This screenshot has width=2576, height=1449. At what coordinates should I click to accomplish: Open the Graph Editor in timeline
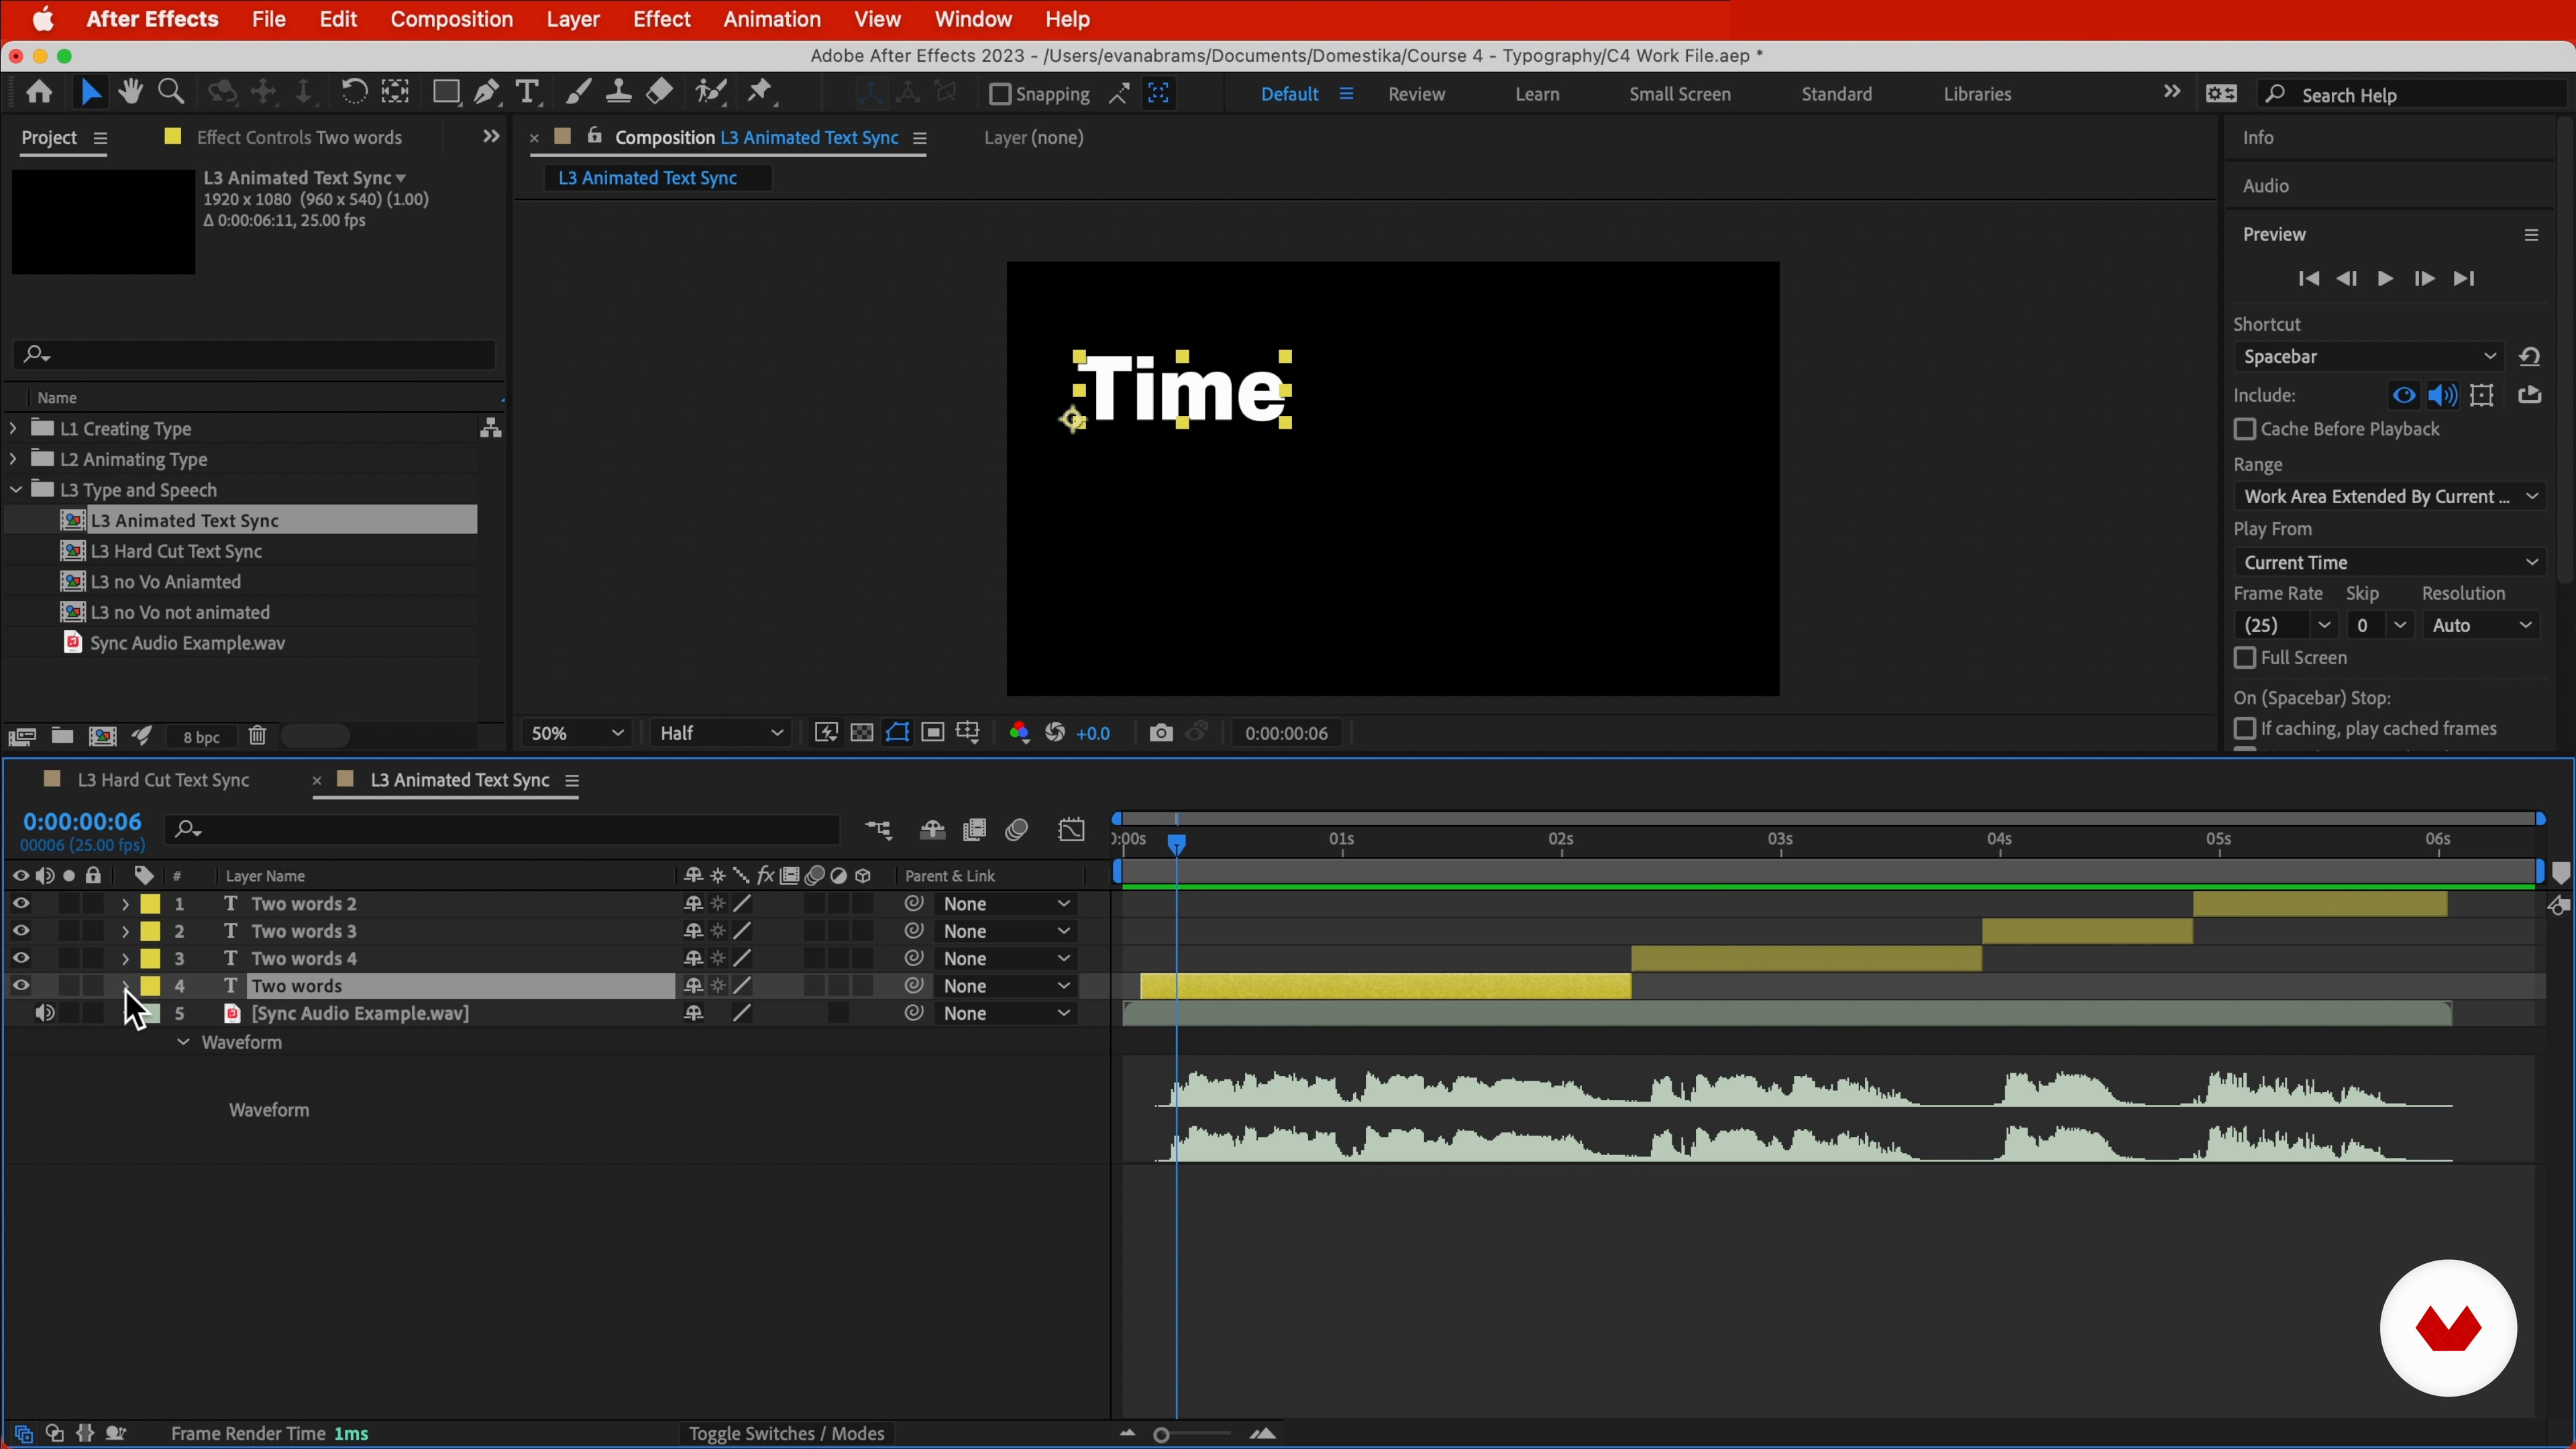1071,830
